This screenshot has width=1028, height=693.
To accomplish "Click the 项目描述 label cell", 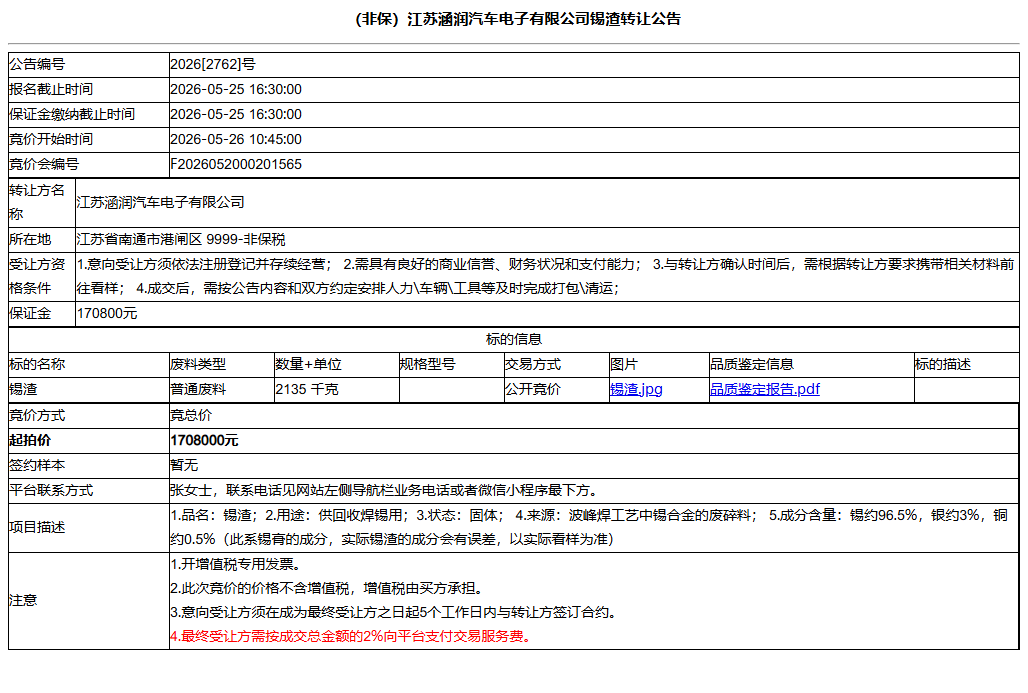I will click(x=89, y=528).
